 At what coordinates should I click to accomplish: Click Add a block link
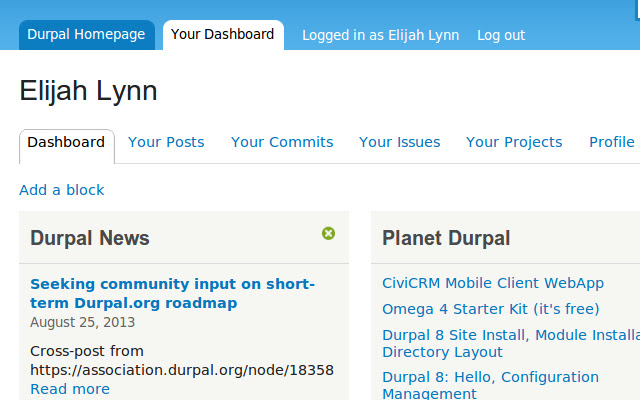[x=62, y=190]
